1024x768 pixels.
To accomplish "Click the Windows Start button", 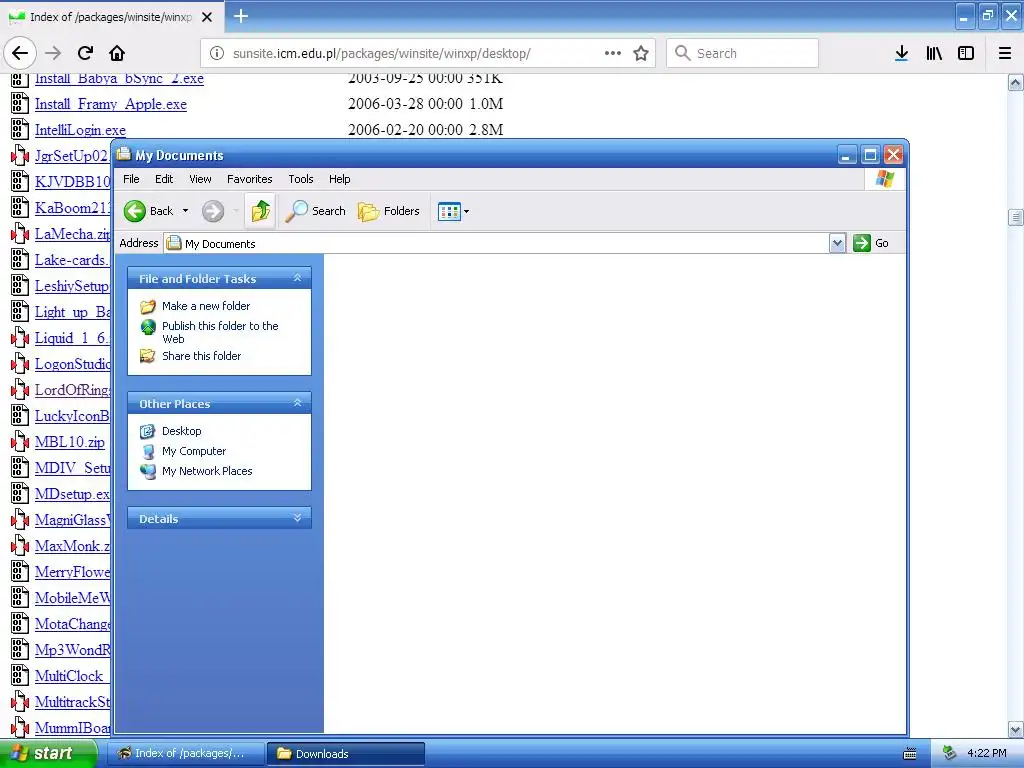I will pyautogui.click(x=48, y=754).
